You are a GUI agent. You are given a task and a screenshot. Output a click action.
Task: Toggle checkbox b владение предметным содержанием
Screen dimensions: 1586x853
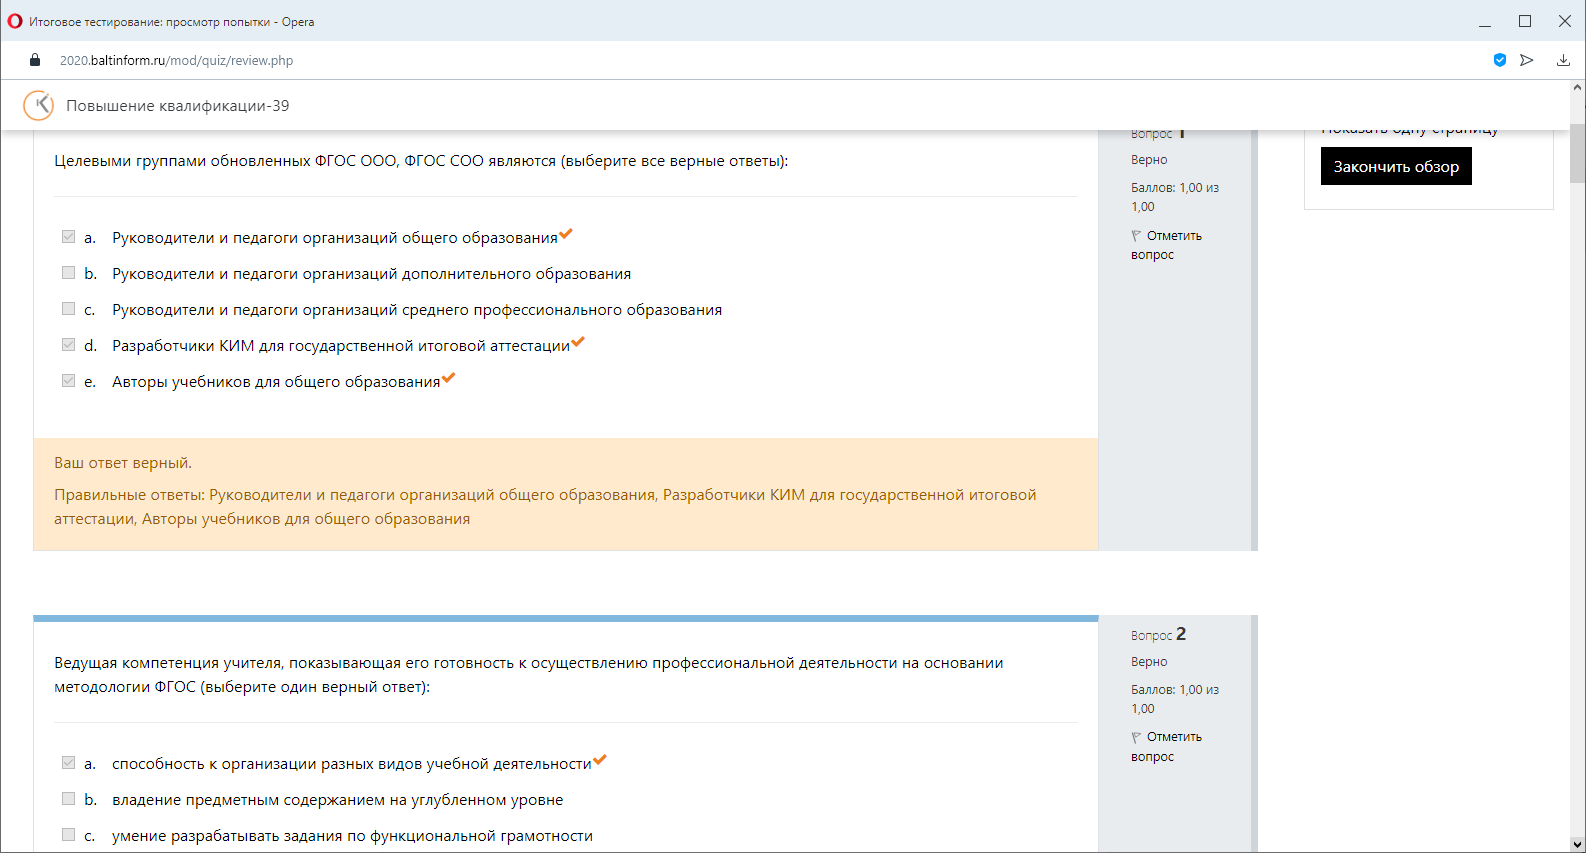point(68,799)
